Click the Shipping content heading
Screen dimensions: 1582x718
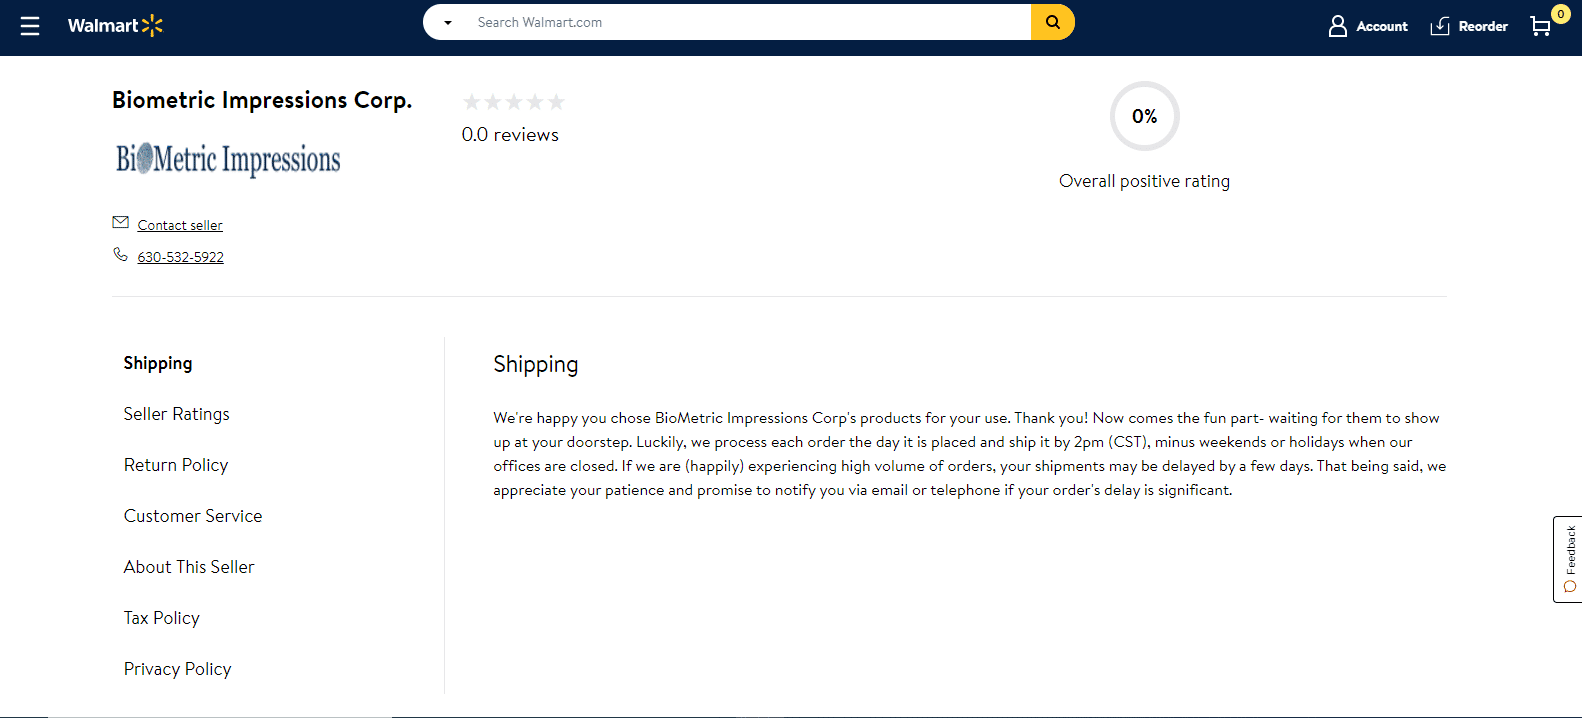click(x=536, y=364)
